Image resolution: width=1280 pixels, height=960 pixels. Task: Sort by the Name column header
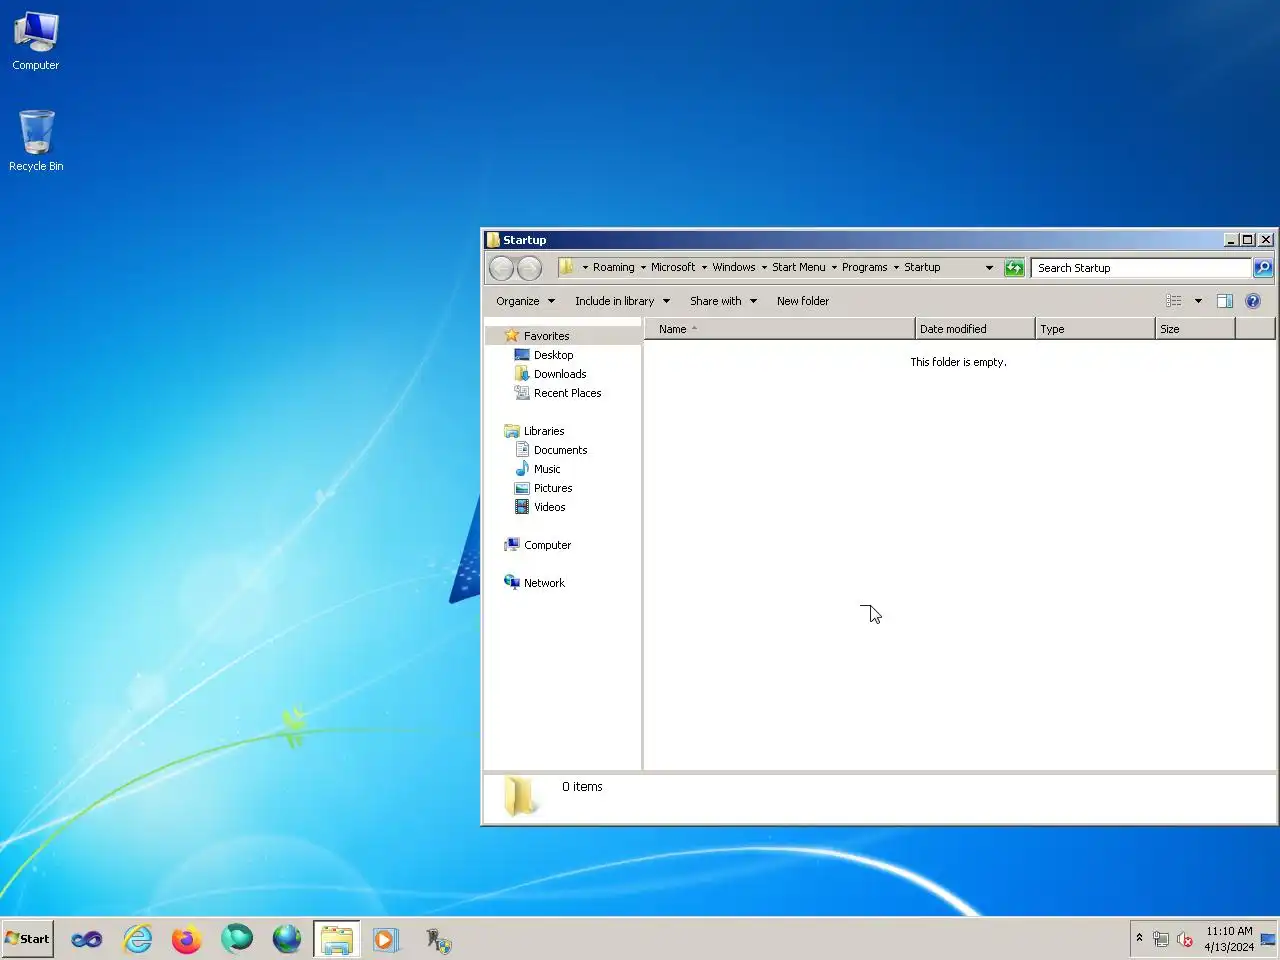779,329
